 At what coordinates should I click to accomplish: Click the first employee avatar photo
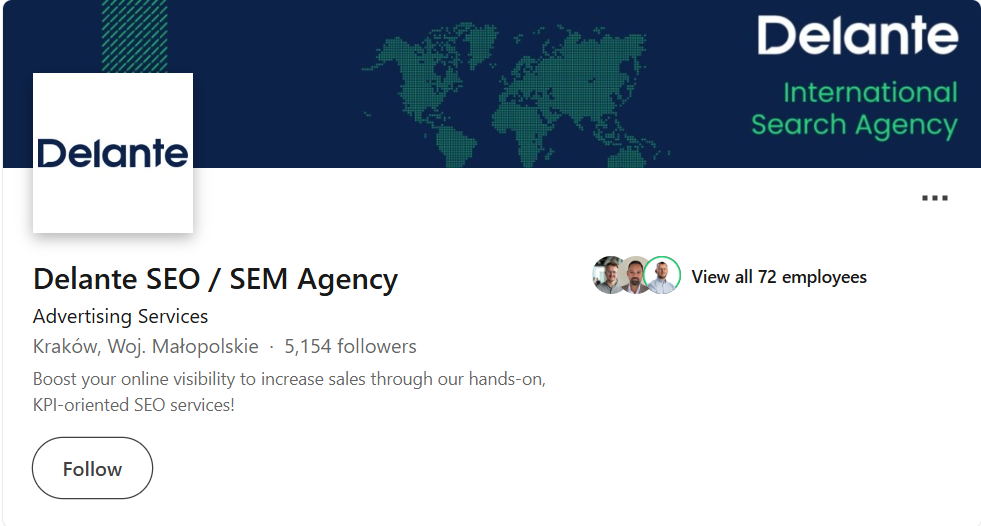pyautogui.click(x=607, y=276)
